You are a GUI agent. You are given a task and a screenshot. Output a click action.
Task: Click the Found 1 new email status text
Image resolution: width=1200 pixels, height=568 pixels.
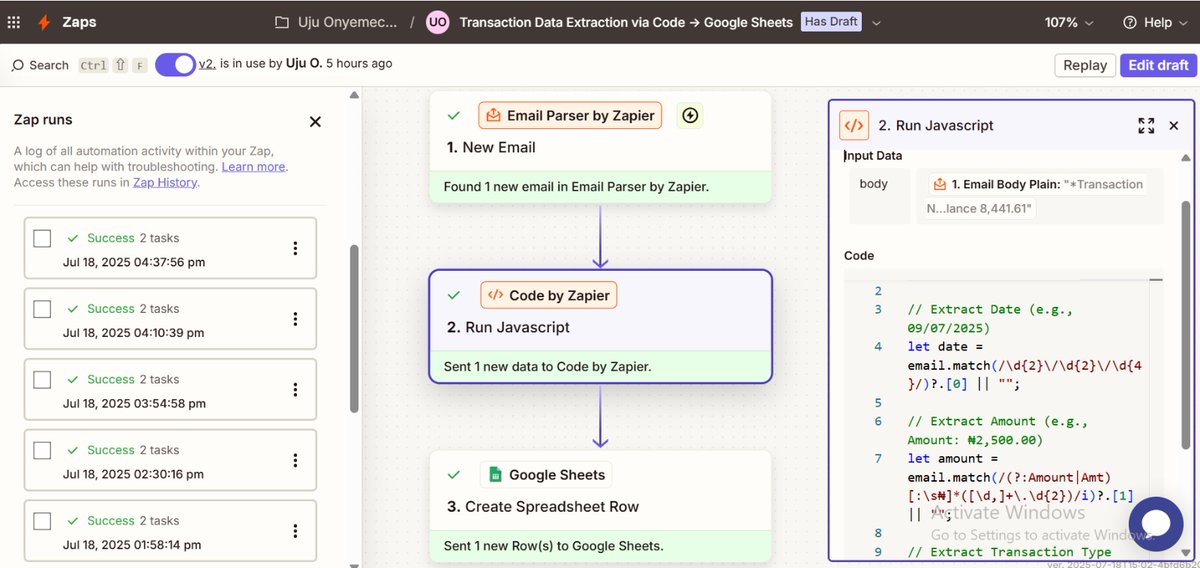coord(576,186)
